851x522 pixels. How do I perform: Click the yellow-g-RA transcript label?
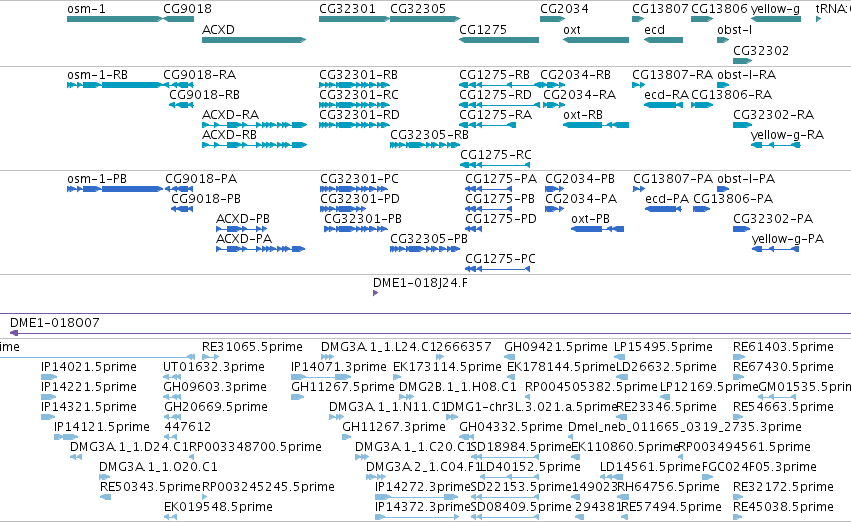[788, 135]
